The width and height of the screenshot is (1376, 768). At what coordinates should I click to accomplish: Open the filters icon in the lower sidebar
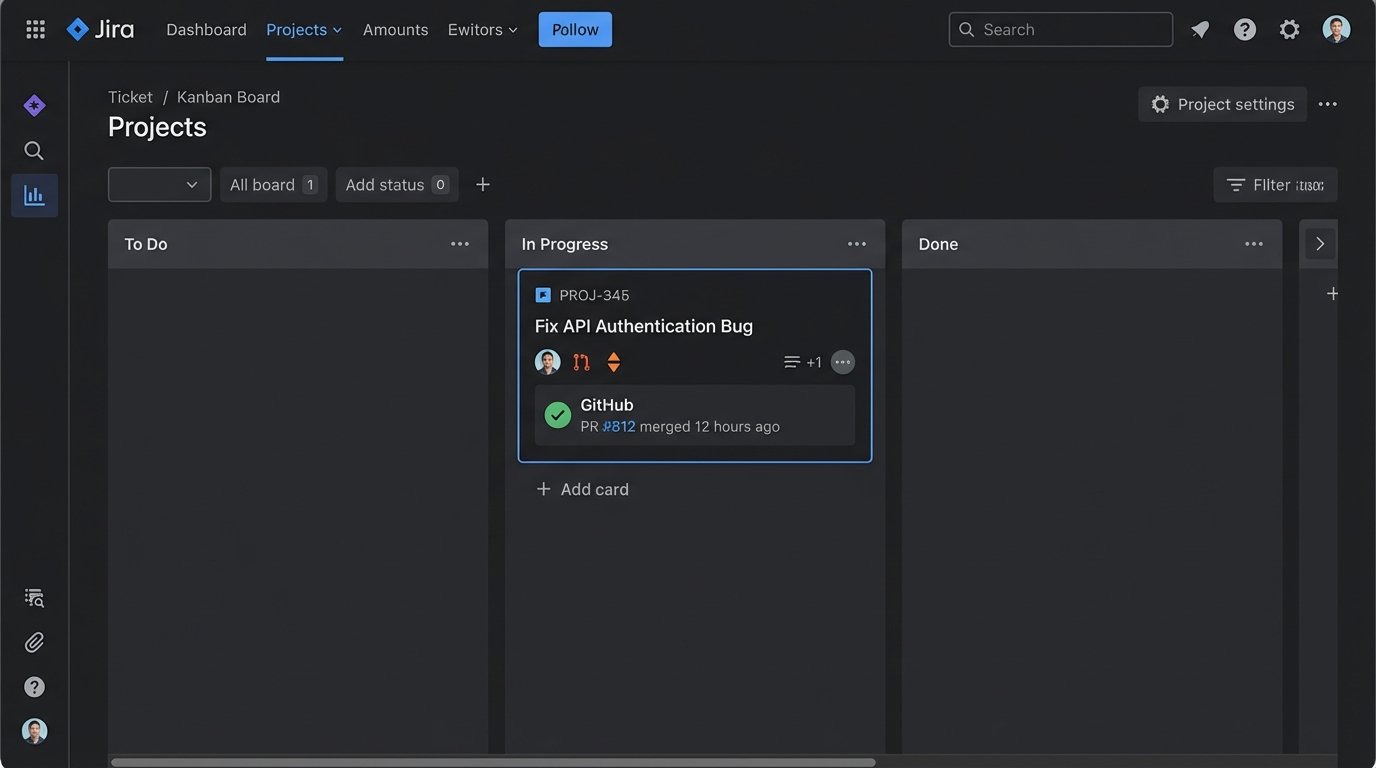point(33,596)
